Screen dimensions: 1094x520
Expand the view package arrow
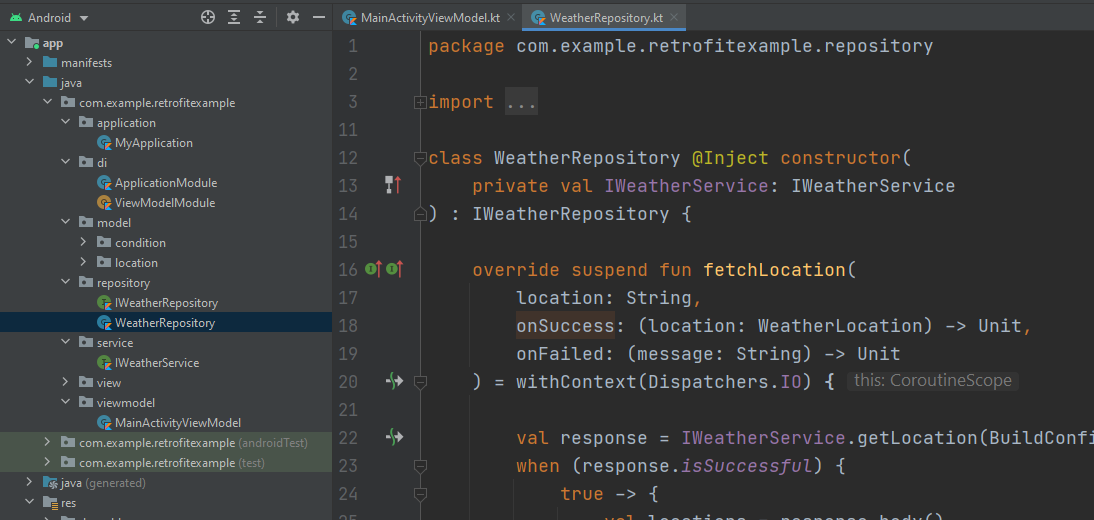(x=66, y=382)
